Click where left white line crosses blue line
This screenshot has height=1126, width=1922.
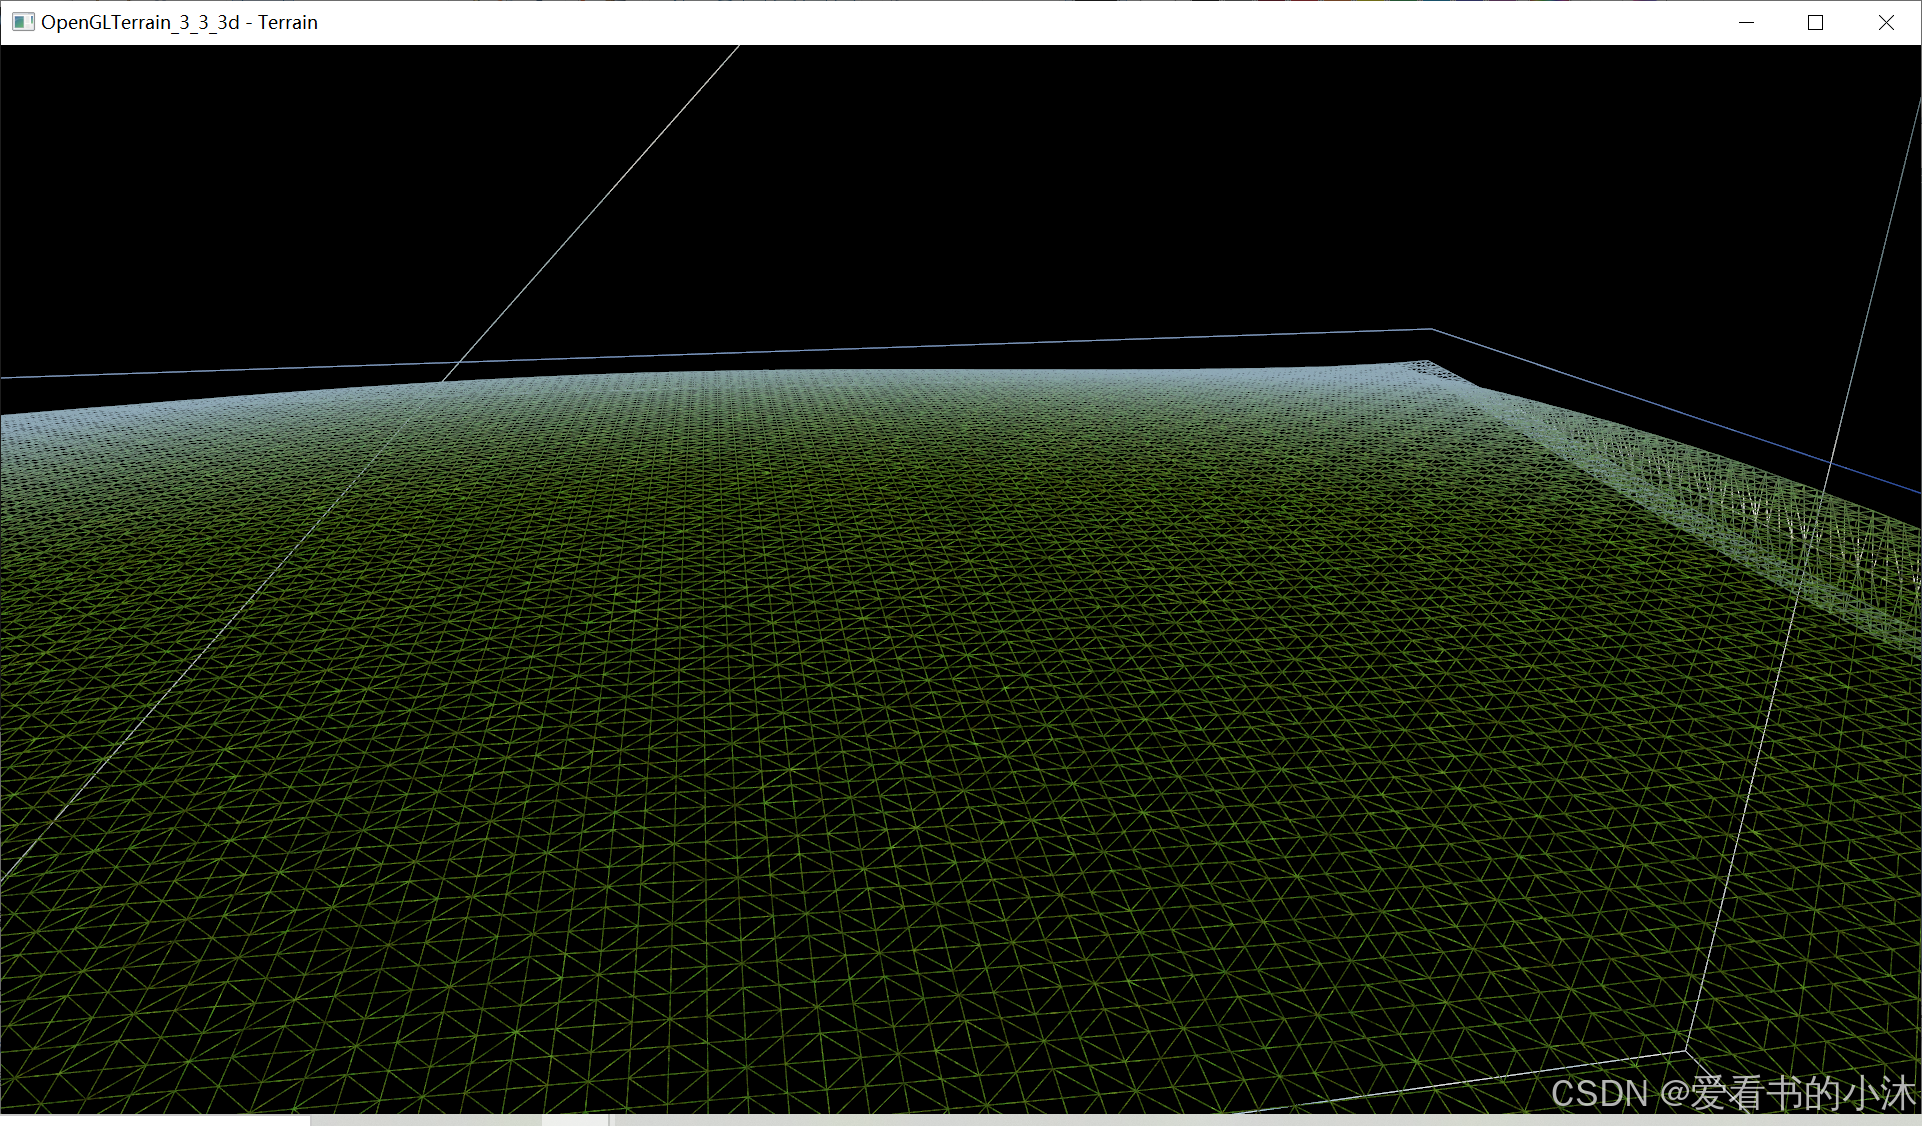458,362
